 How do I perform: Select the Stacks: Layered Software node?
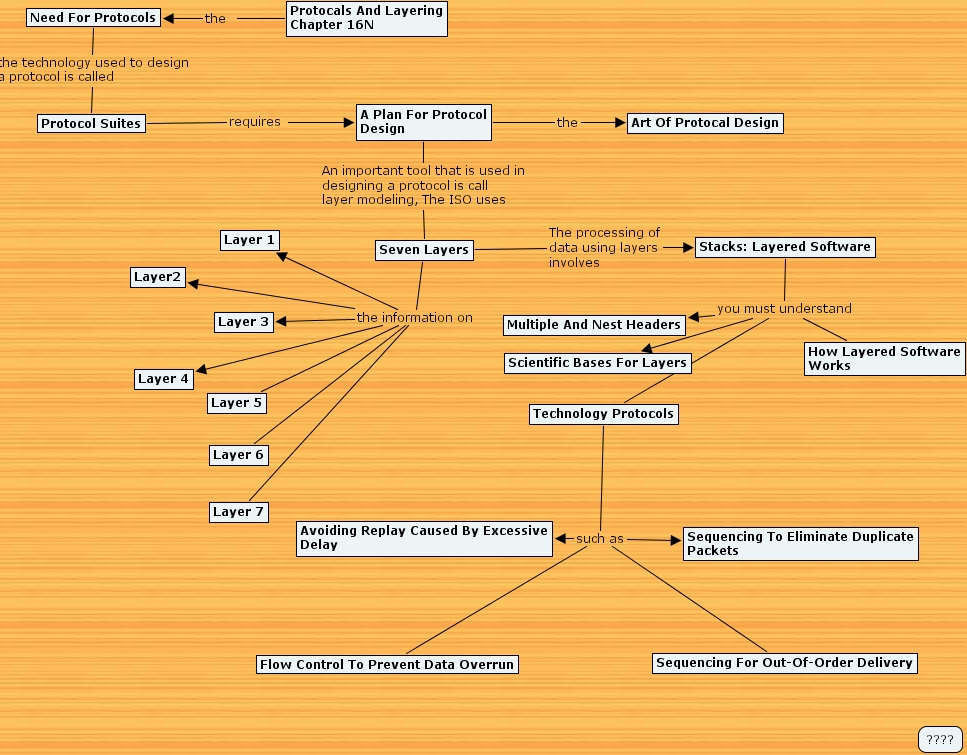pyautogui.click(x=785, y=246)
